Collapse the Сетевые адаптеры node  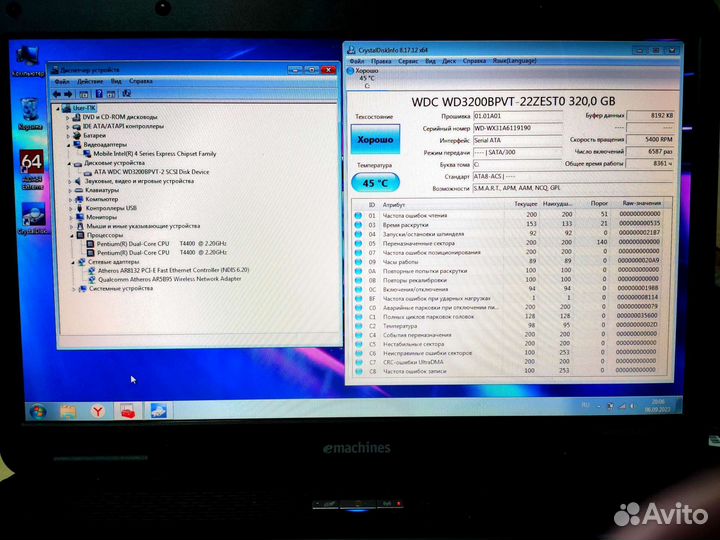73,262
